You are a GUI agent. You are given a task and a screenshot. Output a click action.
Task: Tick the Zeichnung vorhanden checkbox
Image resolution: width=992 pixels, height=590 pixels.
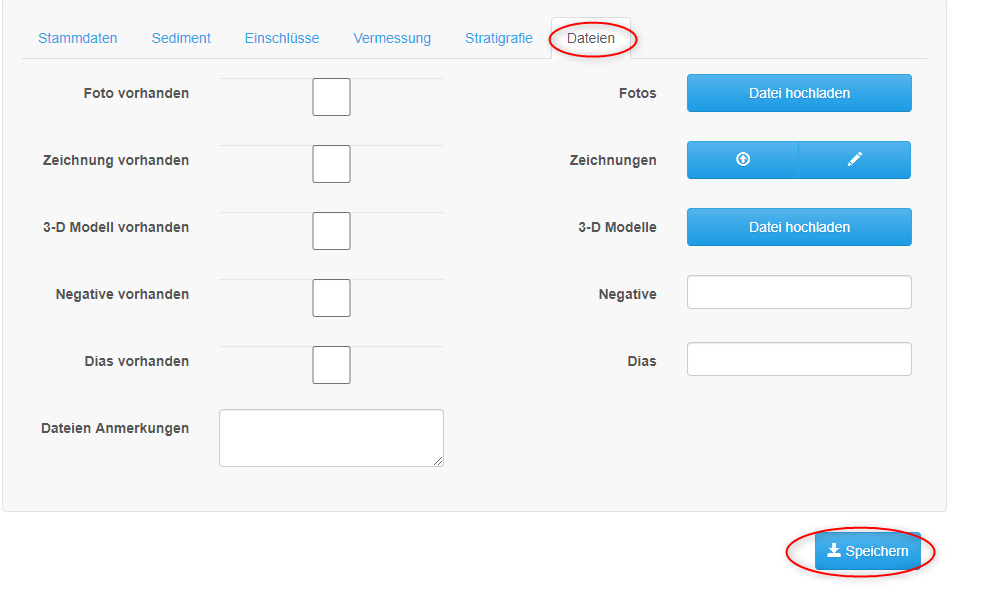coord(332,164)
